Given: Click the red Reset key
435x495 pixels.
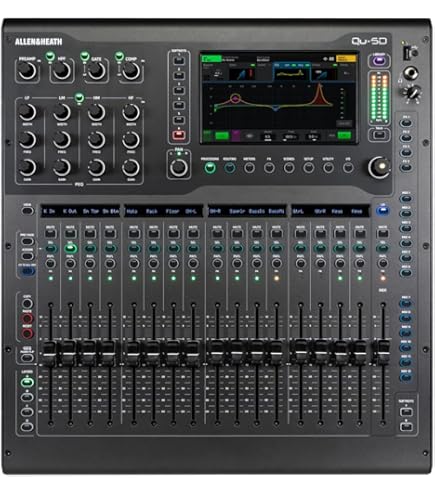Looking at the screenshot, I should [x=27, y=333].
